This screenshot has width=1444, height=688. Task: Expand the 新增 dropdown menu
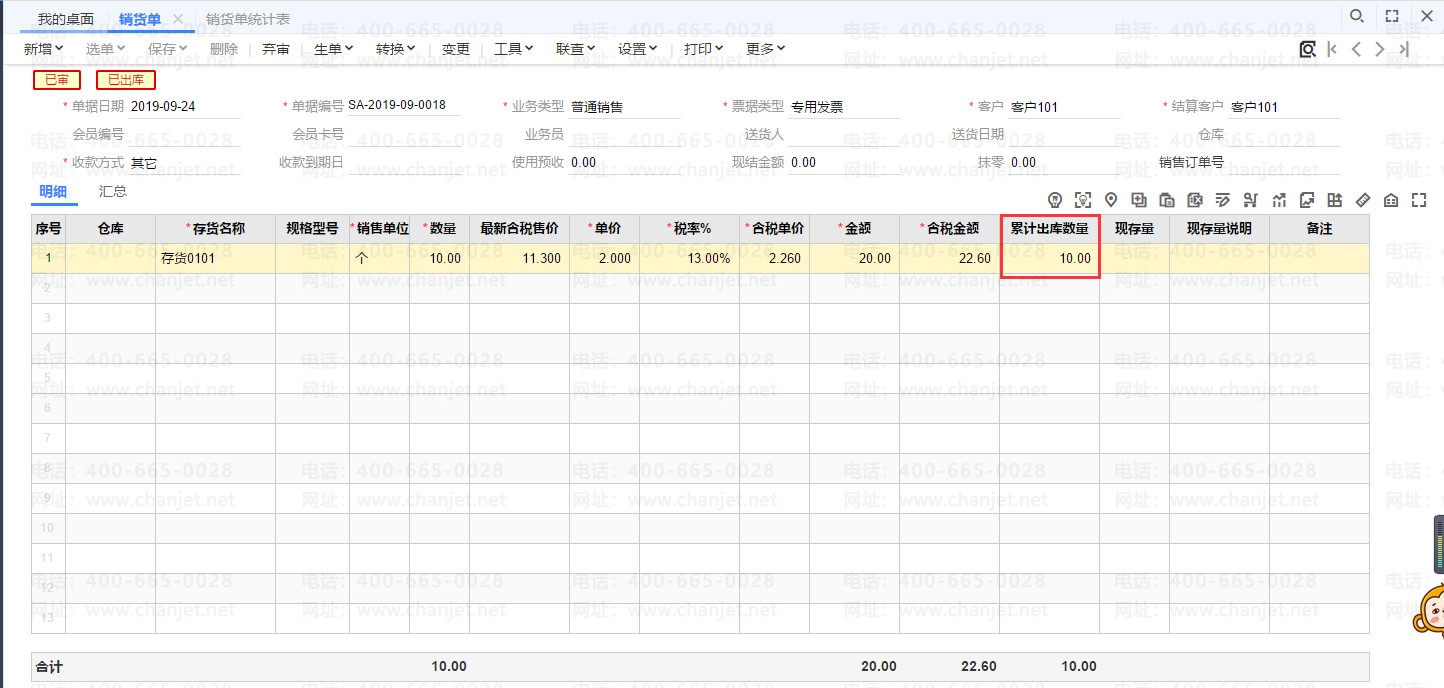pos(44,49)
